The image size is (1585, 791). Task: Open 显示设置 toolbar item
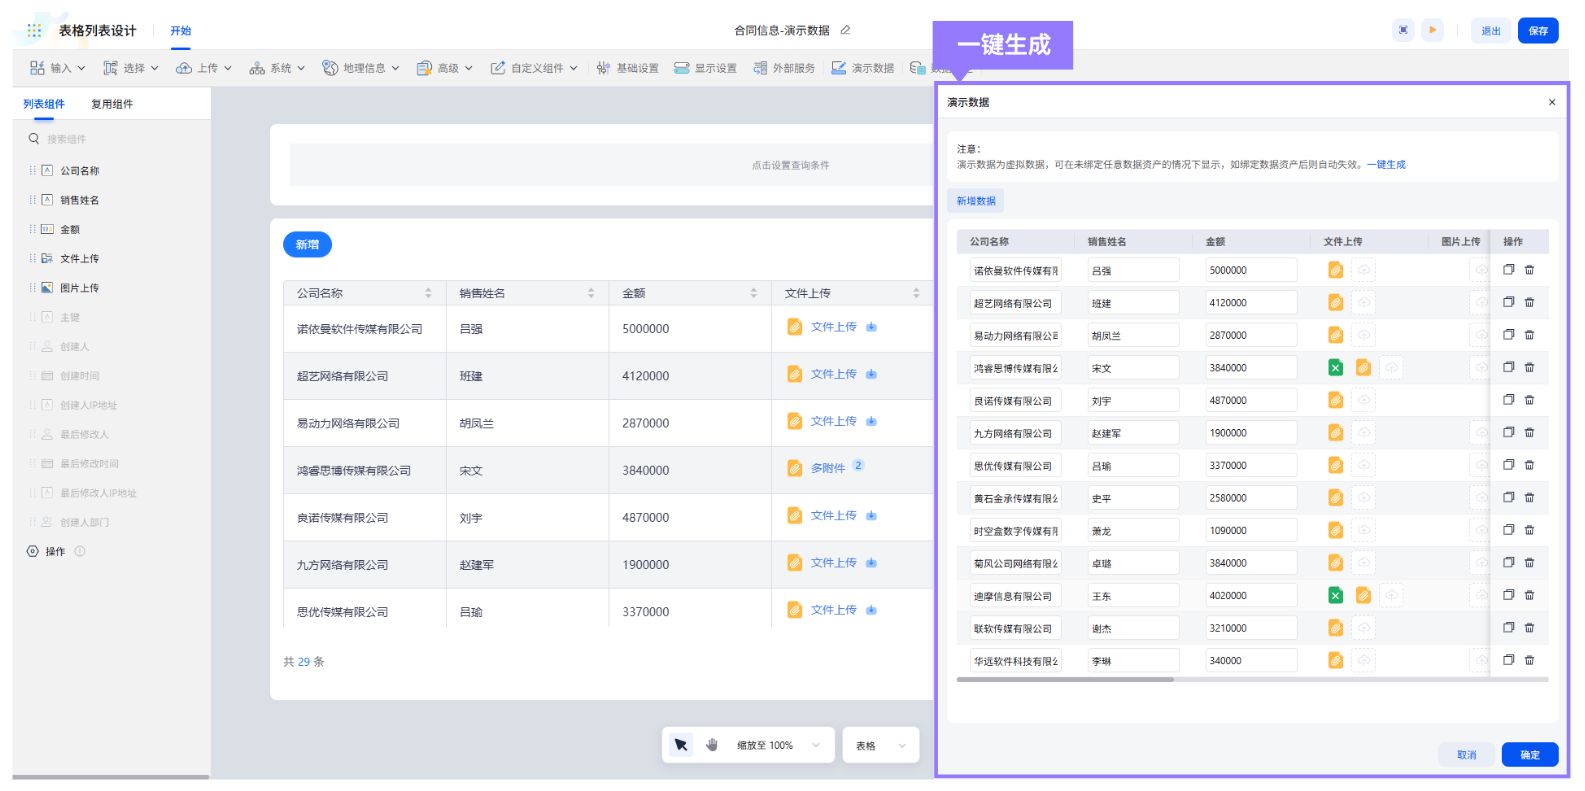(705, 68)
